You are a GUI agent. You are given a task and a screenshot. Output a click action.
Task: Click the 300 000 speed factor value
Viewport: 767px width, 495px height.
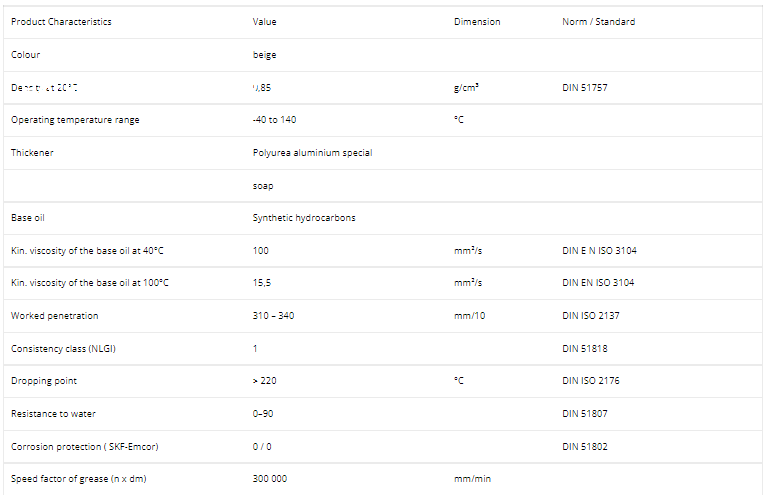pyautogui.click(x=270, y=479)
